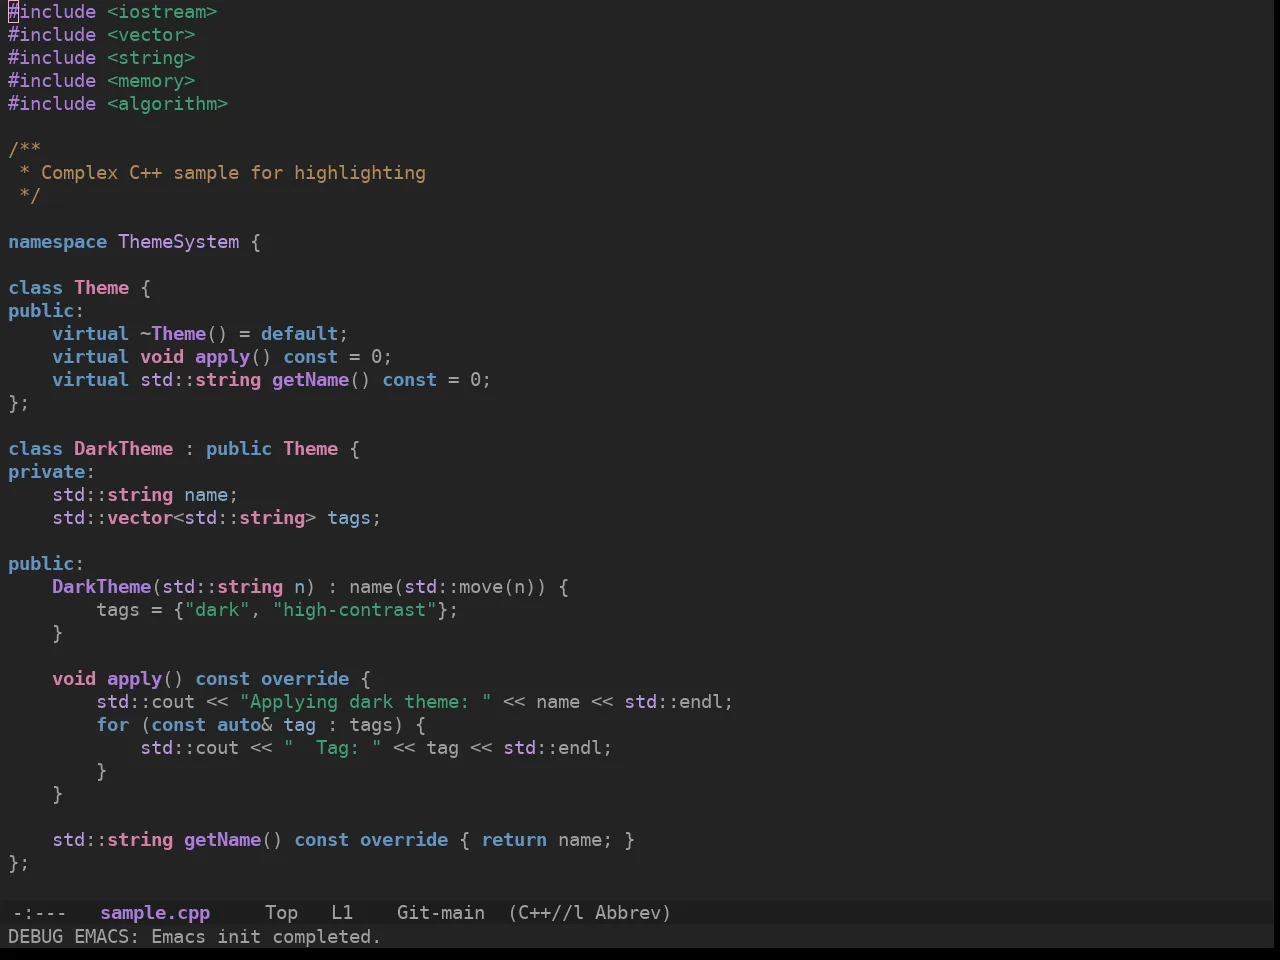Click the 'DarkTheme' constructor name
This screenshot has height=960, width=1280.
click(101, 587)
